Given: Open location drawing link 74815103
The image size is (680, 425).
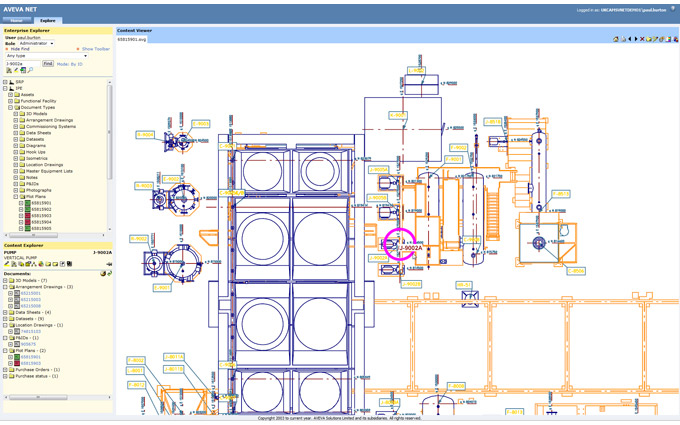Looking at the screenshot, I should 31,331.
